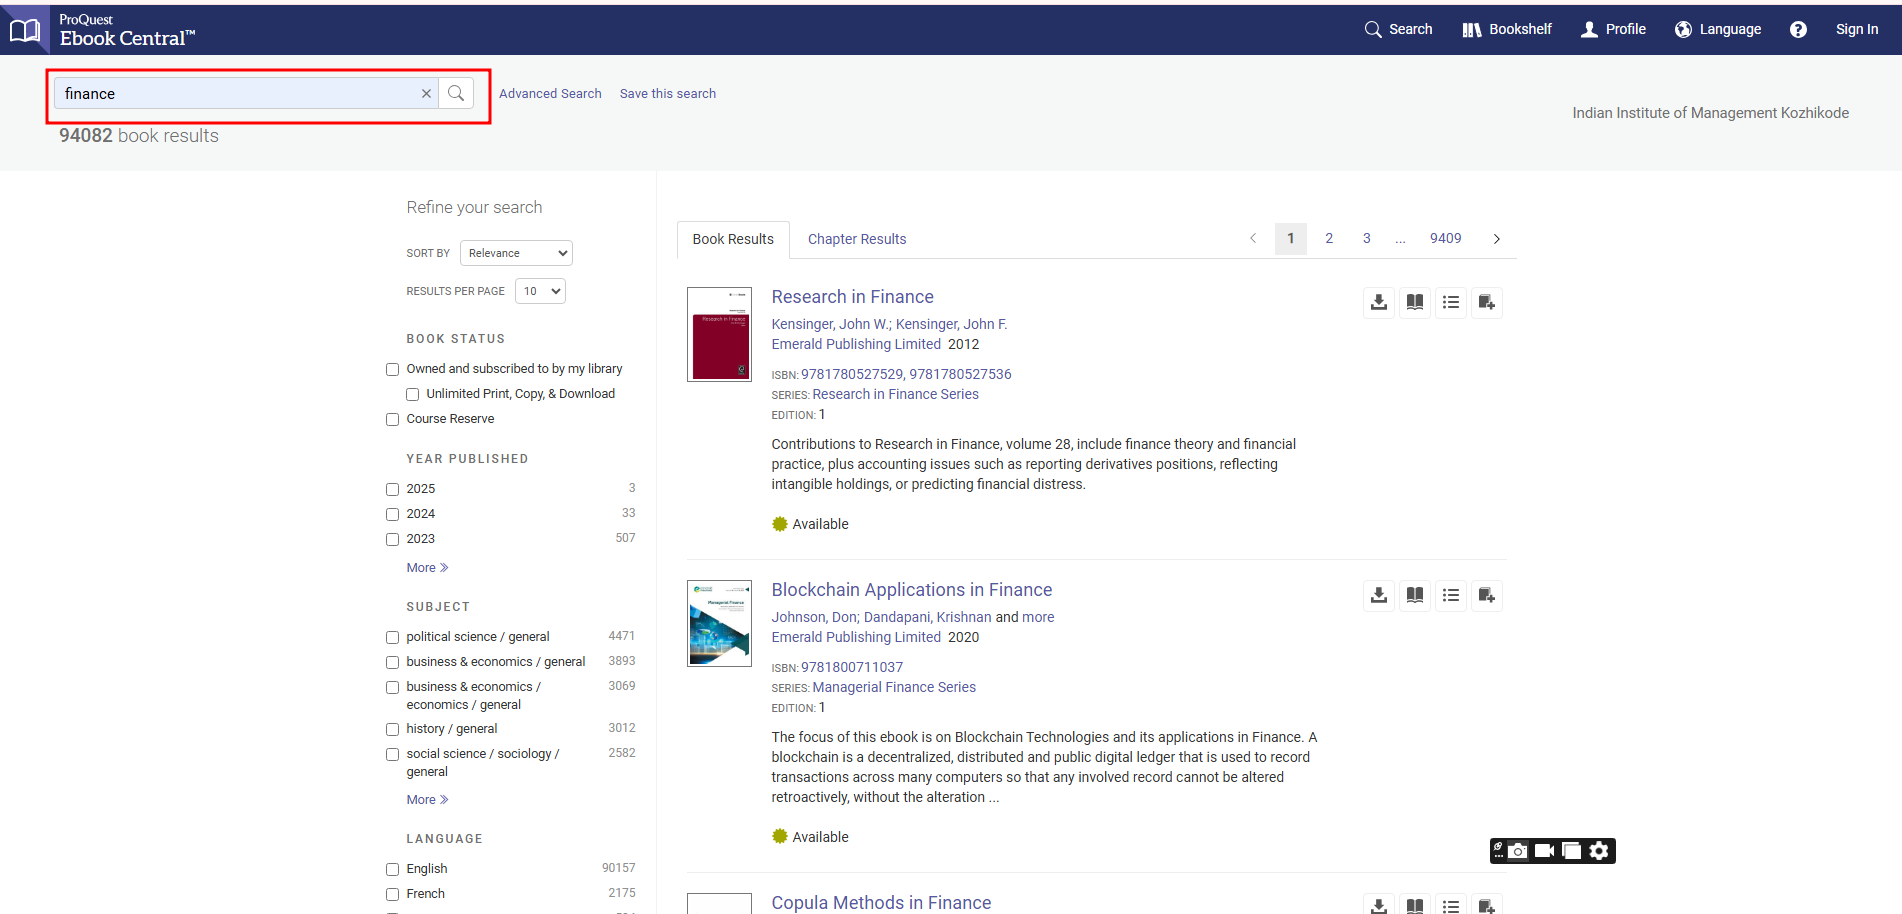Open the help question mark icon
This screenshot has height=914, width=1902.
[1797, 29]
